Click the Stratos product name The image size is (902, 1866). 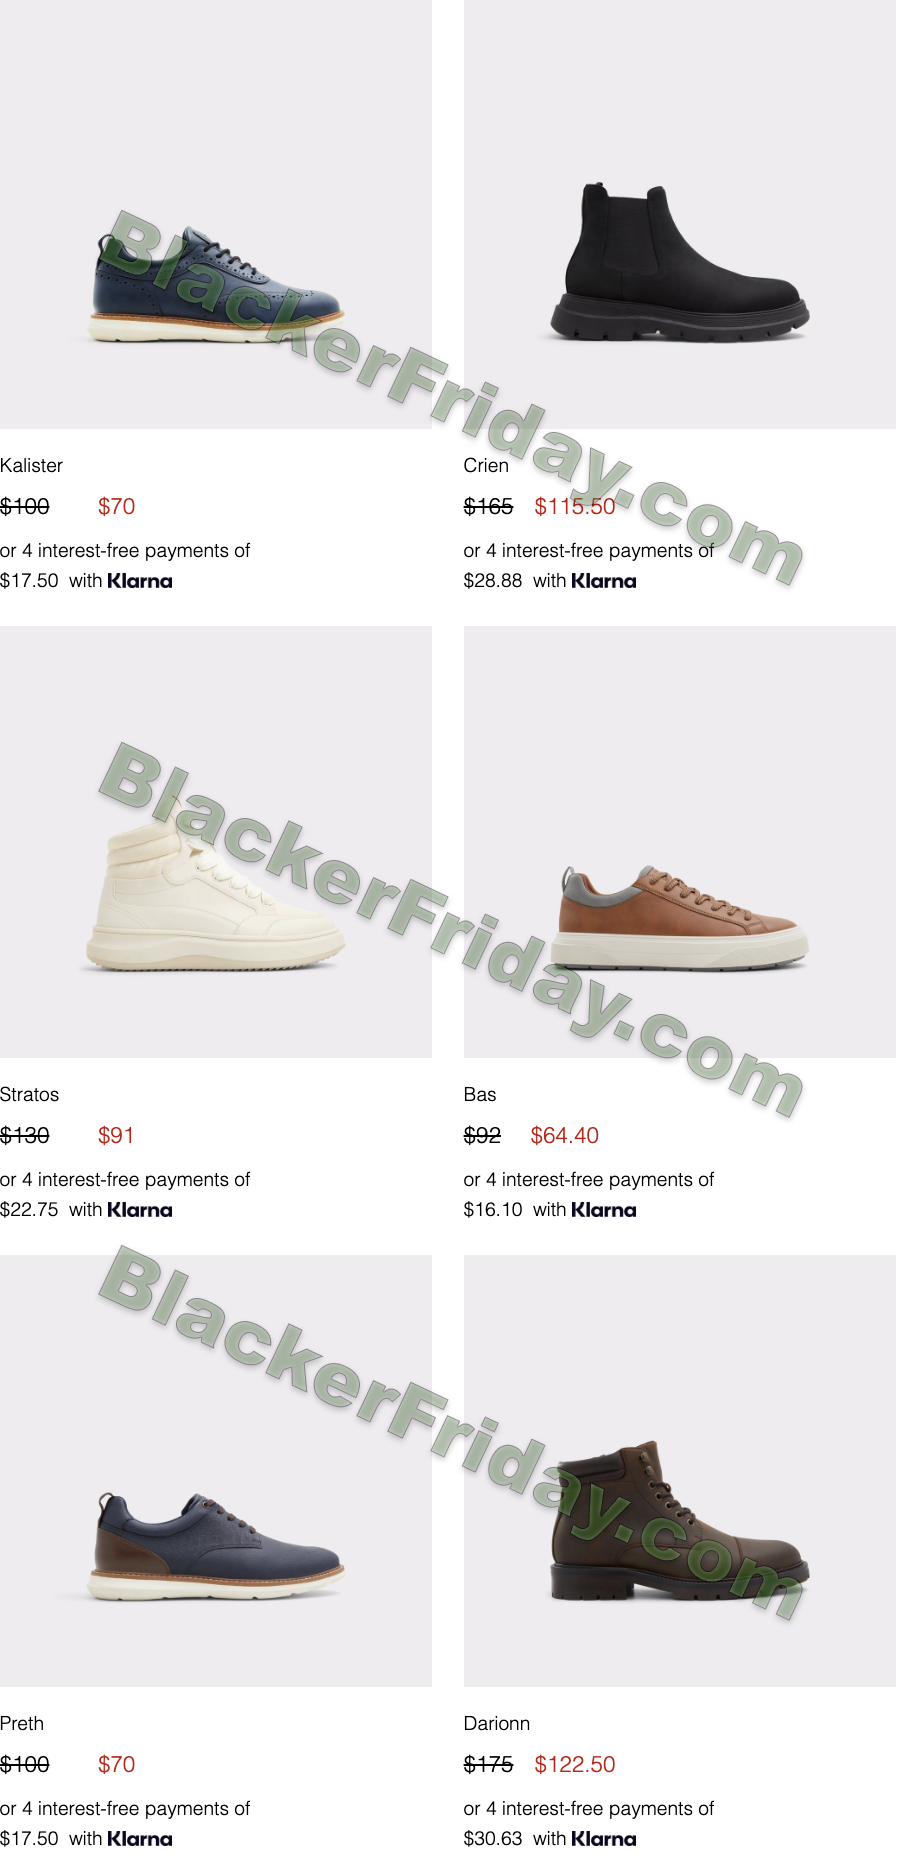pyautogui.click(x=29, y=1095)
